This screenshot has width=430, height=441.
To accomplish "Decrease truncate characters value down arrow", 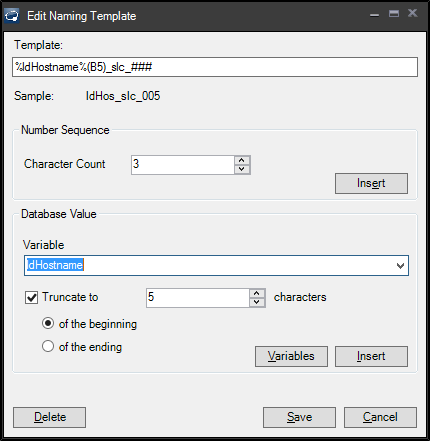I will point(256,302).
